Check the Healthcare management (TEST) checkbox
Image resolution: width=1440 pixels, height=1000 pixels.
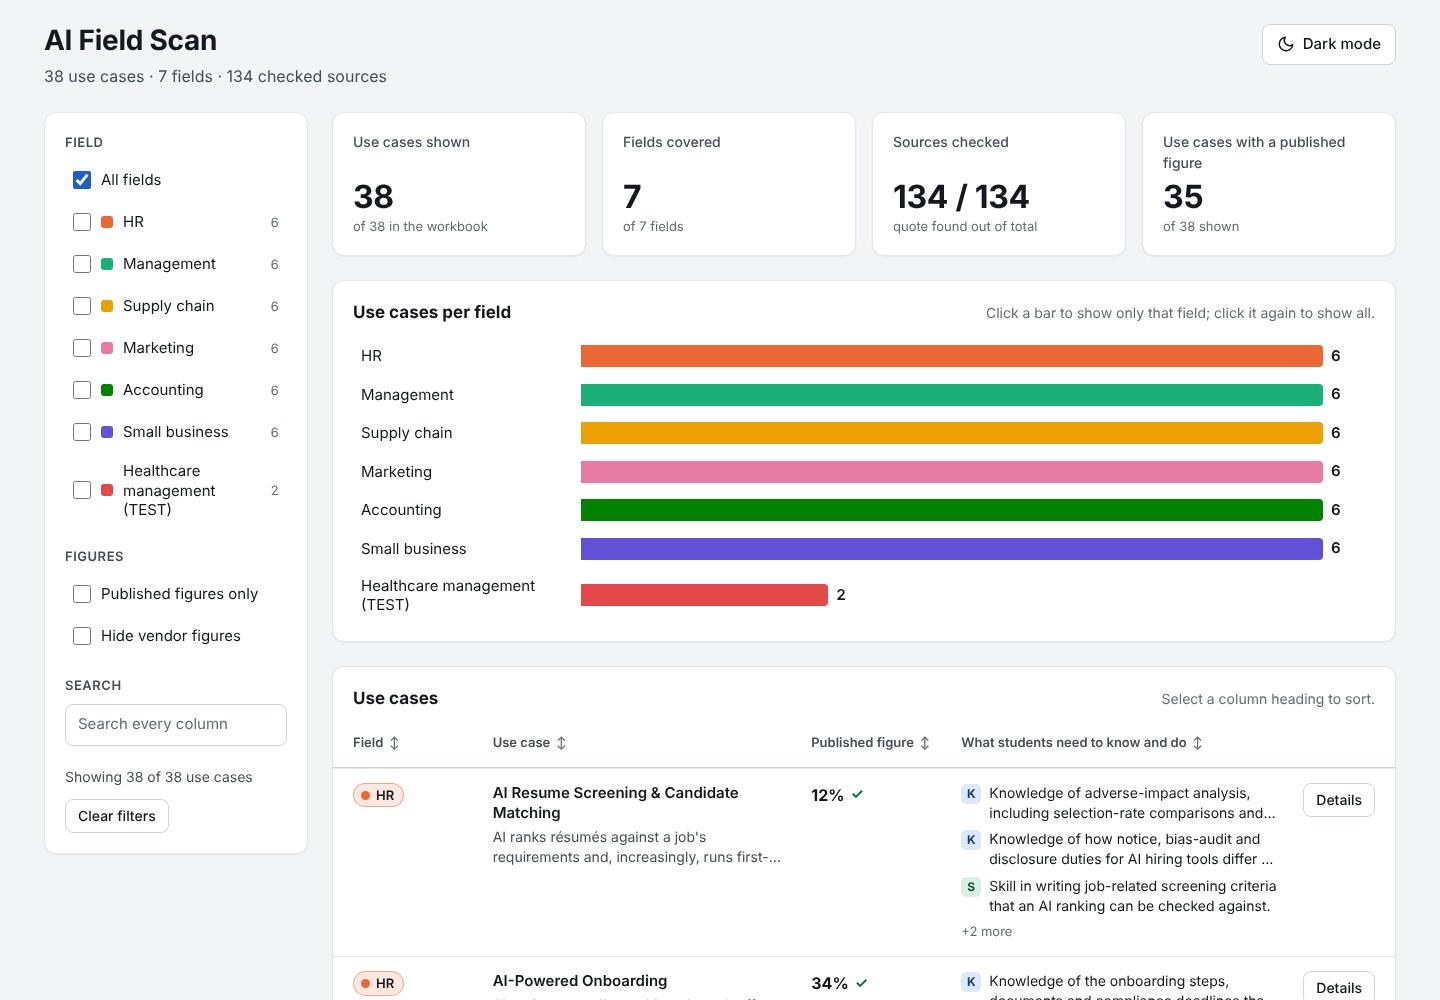point(82,490)
